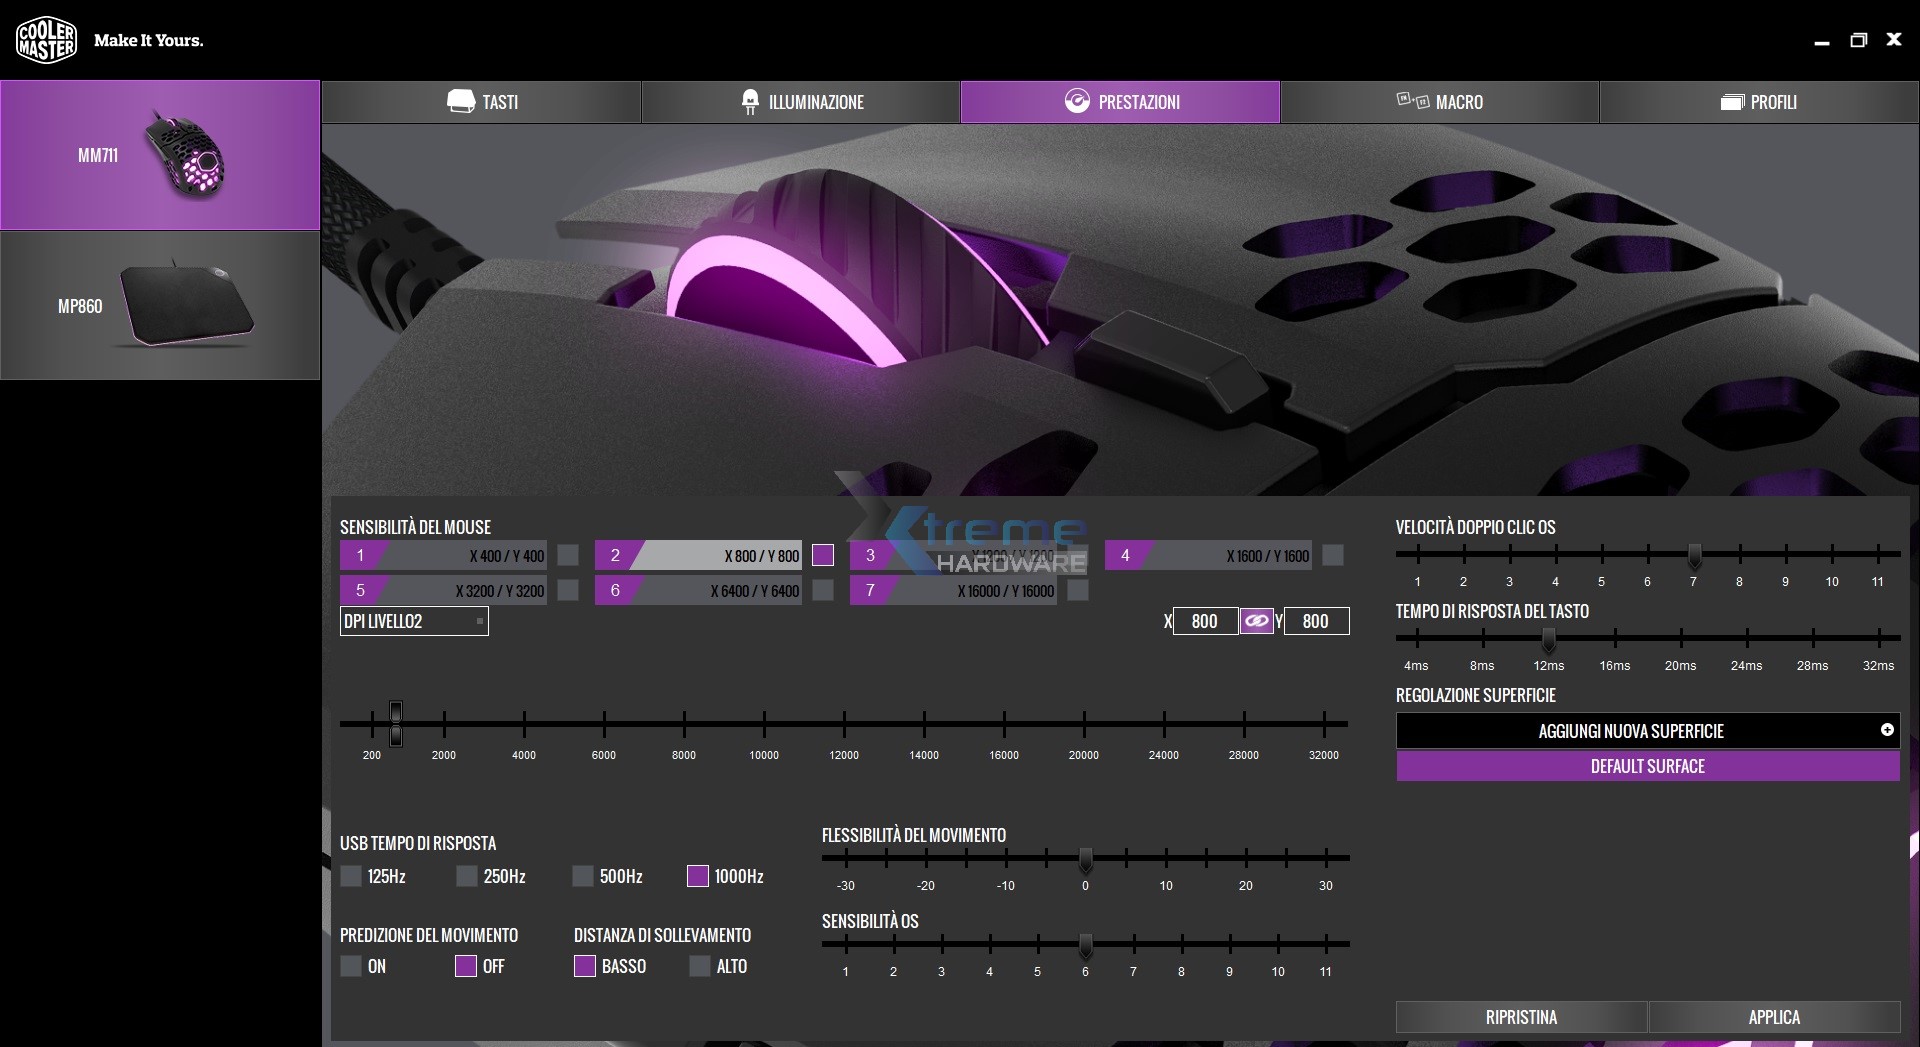
Task: Select the MP860 mousepad in the sidebar
Action: pos(160,306)
